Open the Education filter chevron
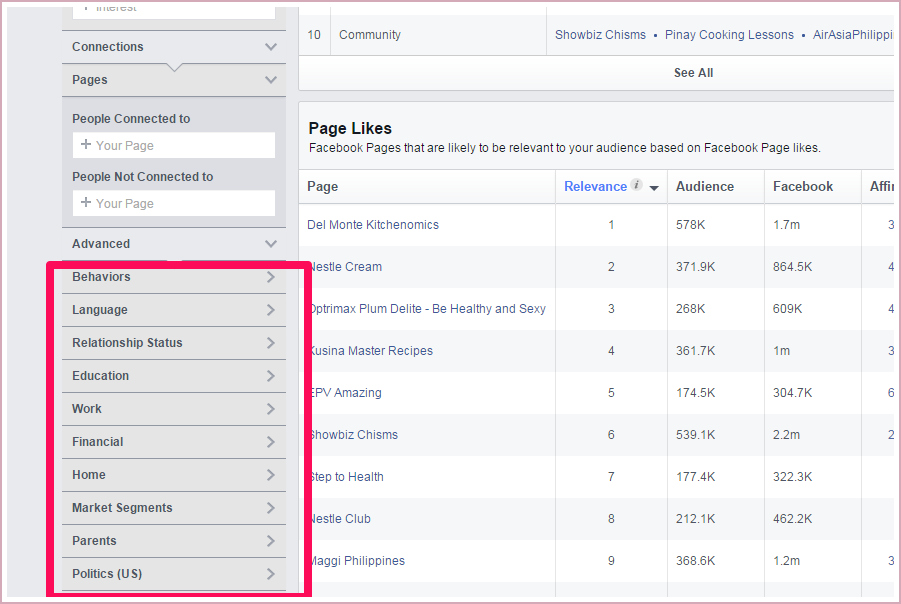Image resolution: width=901 pixels, height=604 pixels. point(270,376)
